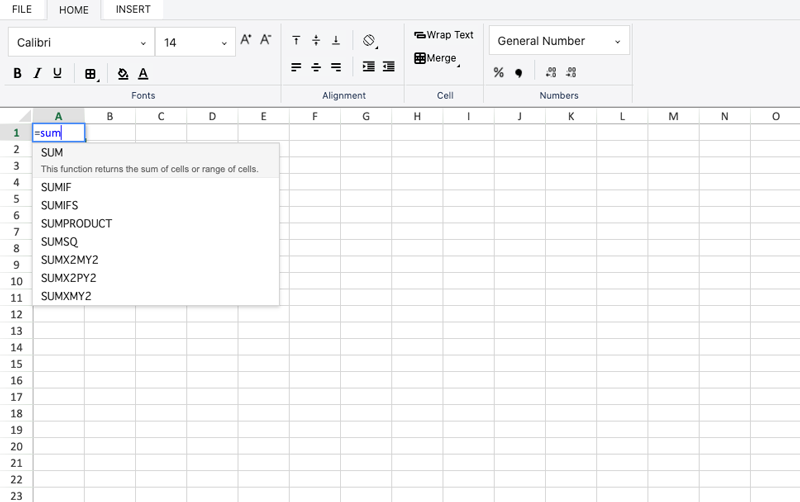Switch to the INSERT tab
Viewport: 800px width, 502px height.
tap(133, 10)
